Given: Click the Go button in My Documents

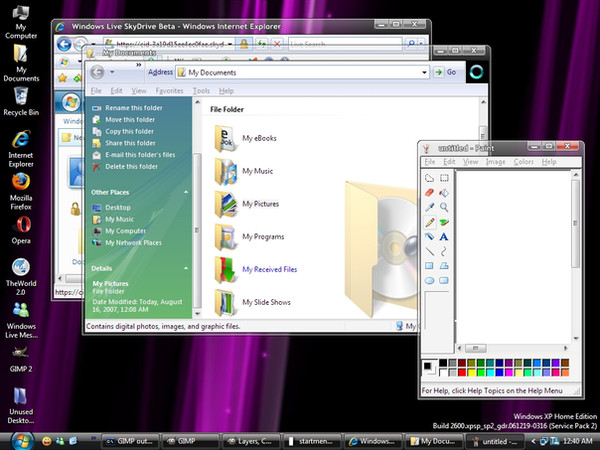Looking at the screenshot, I should tap(446, 72).
